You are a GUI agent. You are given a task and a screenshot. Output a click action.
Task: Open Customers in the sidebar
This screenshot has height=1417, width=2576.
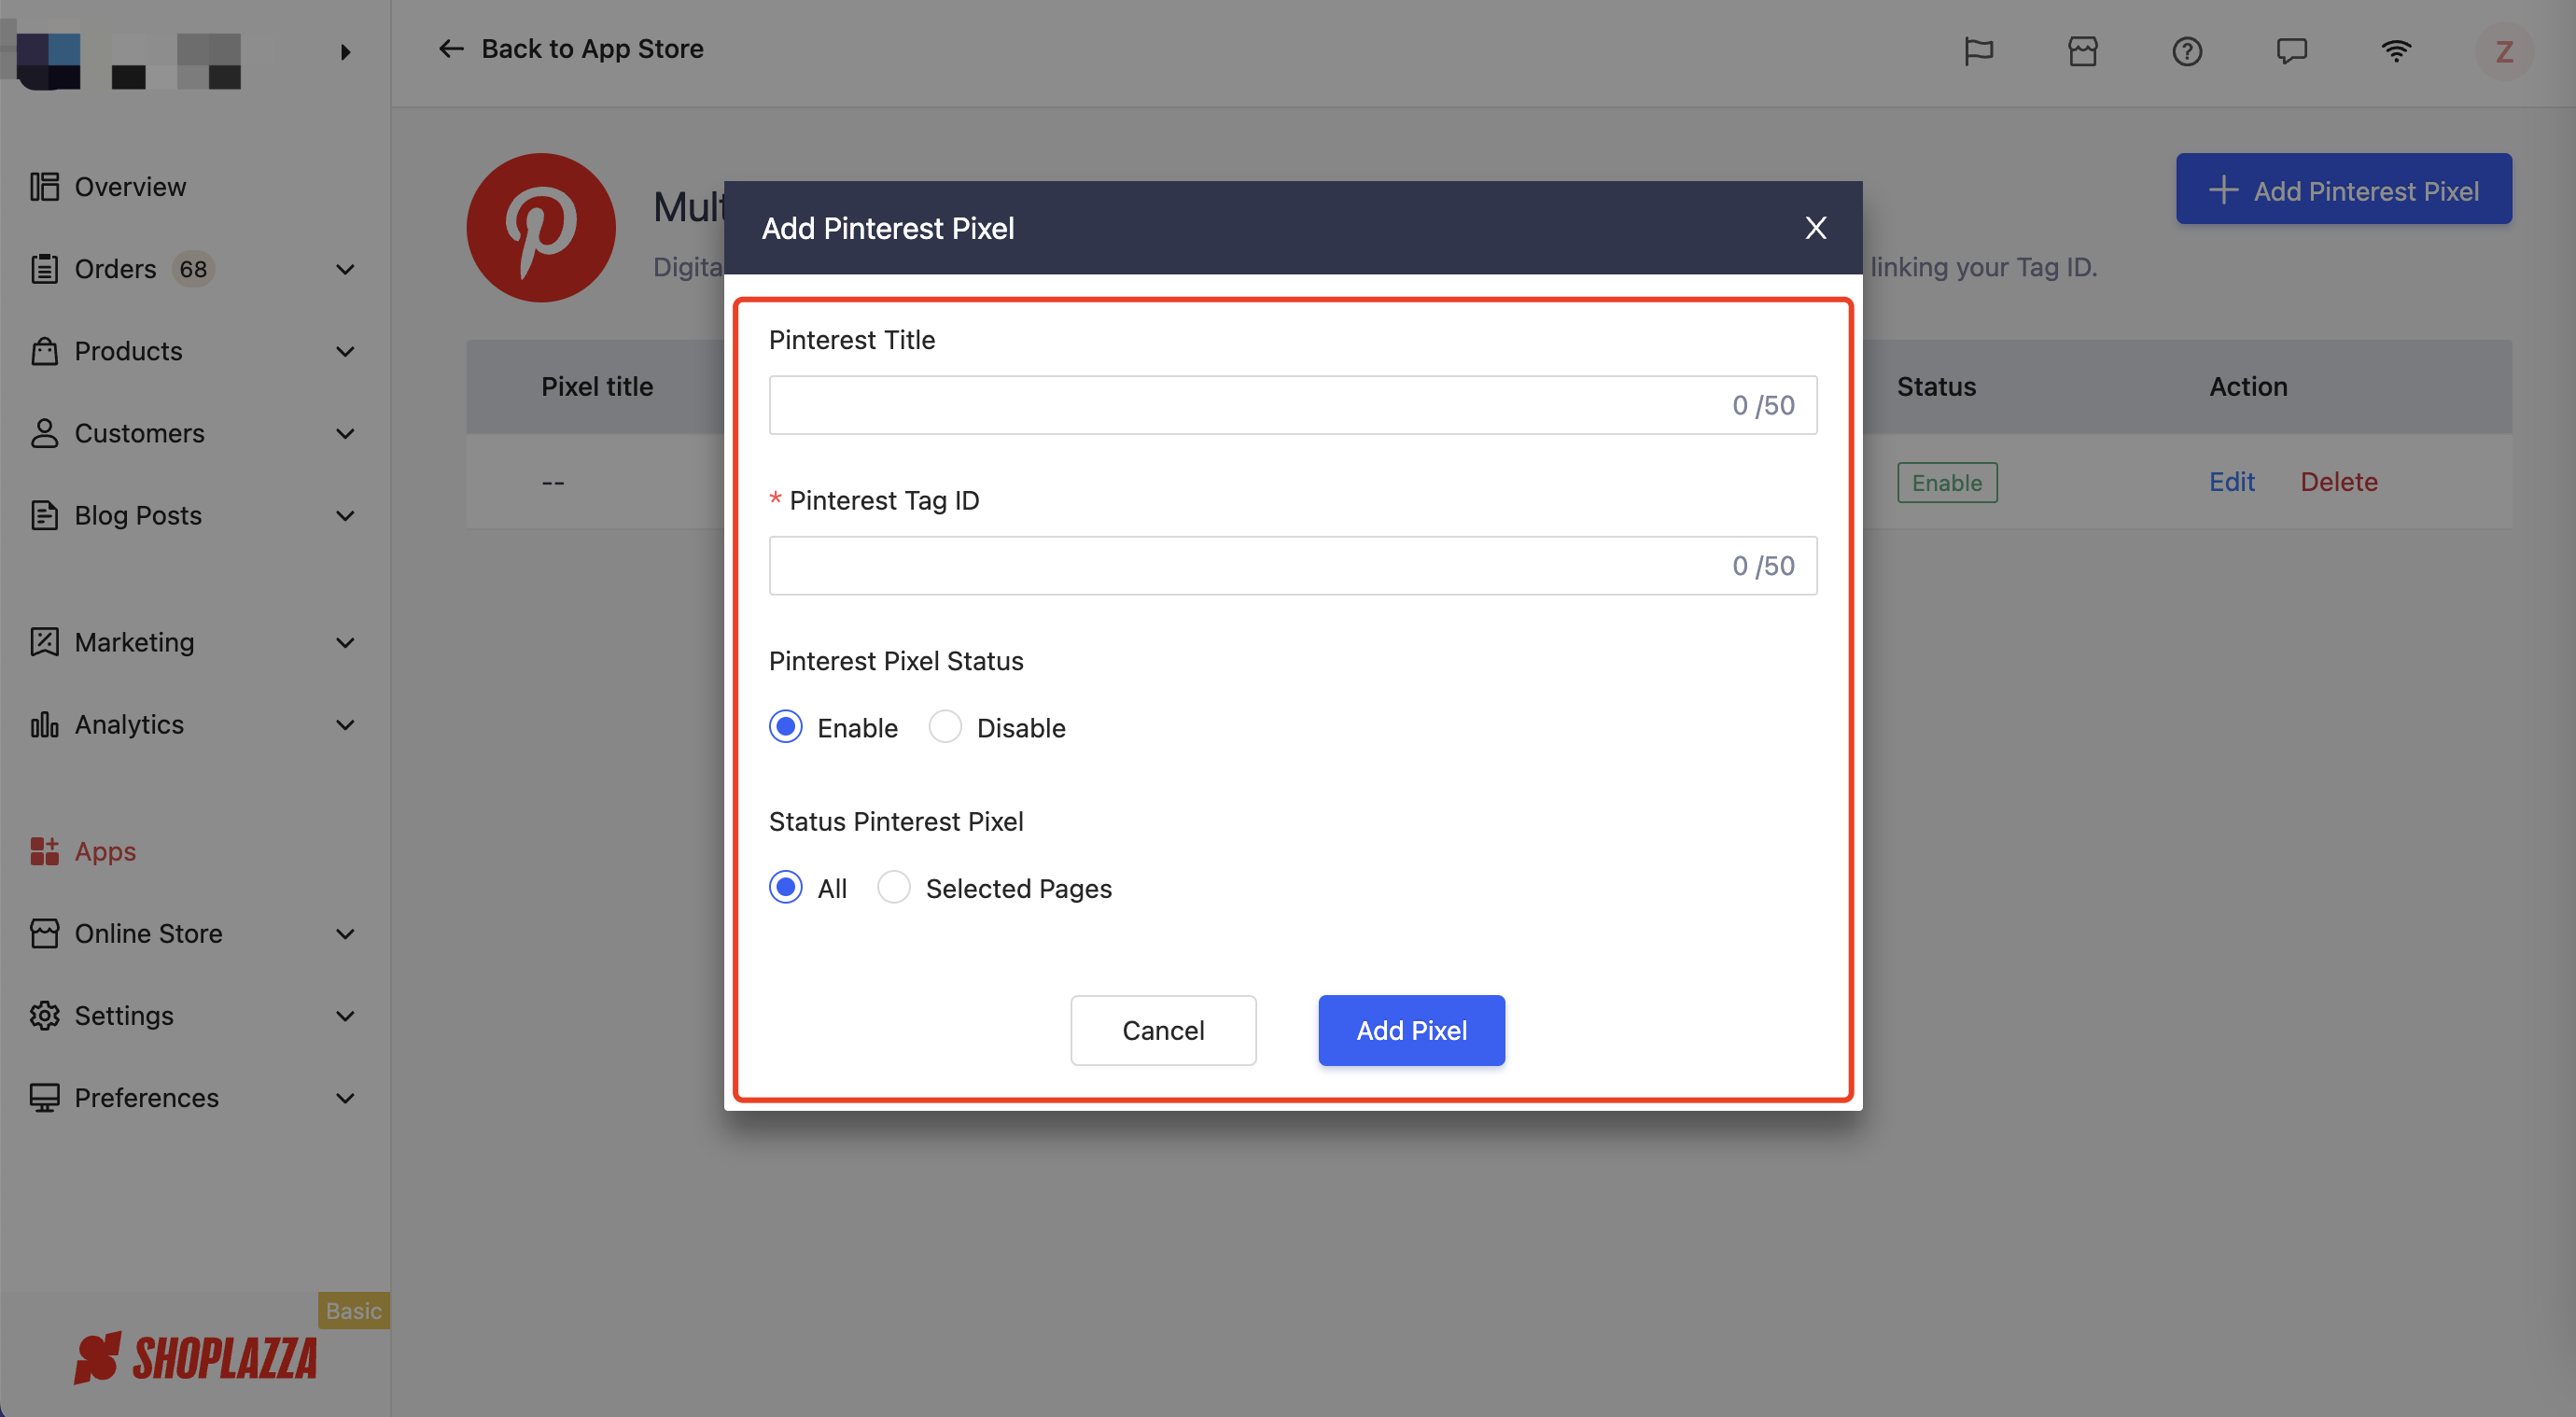tap(139, 433)
